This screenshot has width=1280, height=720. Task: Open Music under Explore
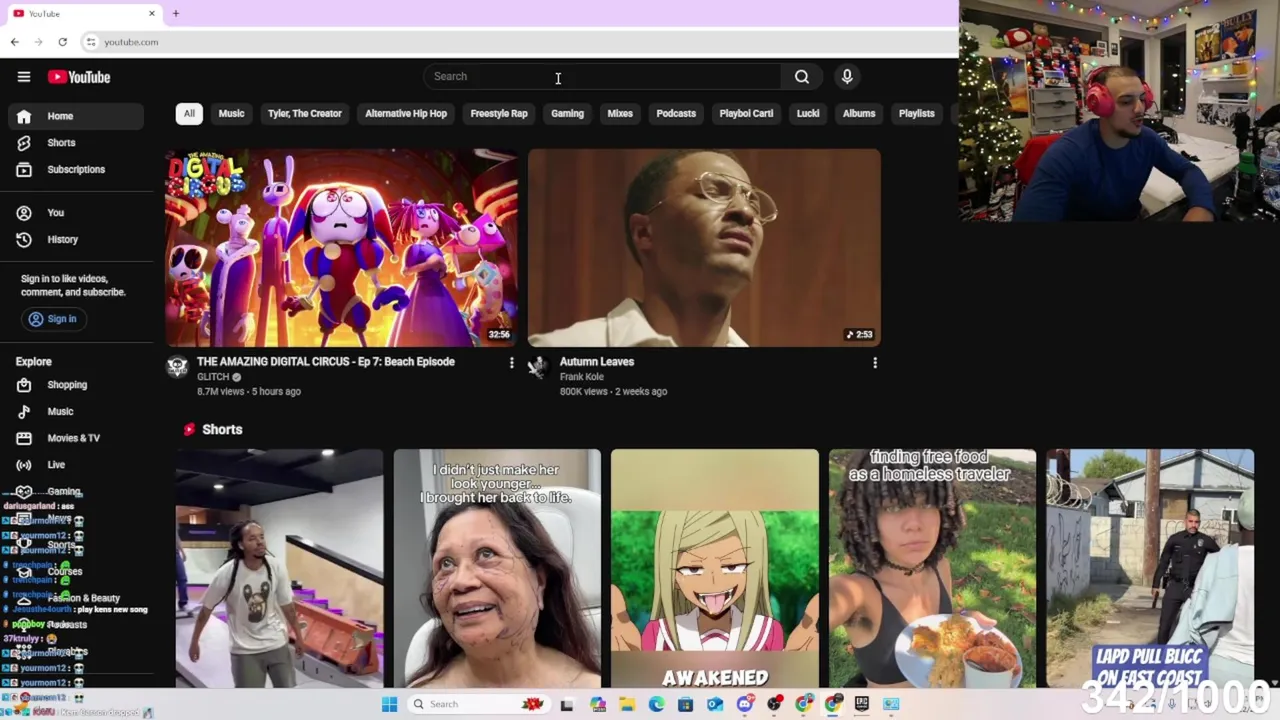point(76,412)
